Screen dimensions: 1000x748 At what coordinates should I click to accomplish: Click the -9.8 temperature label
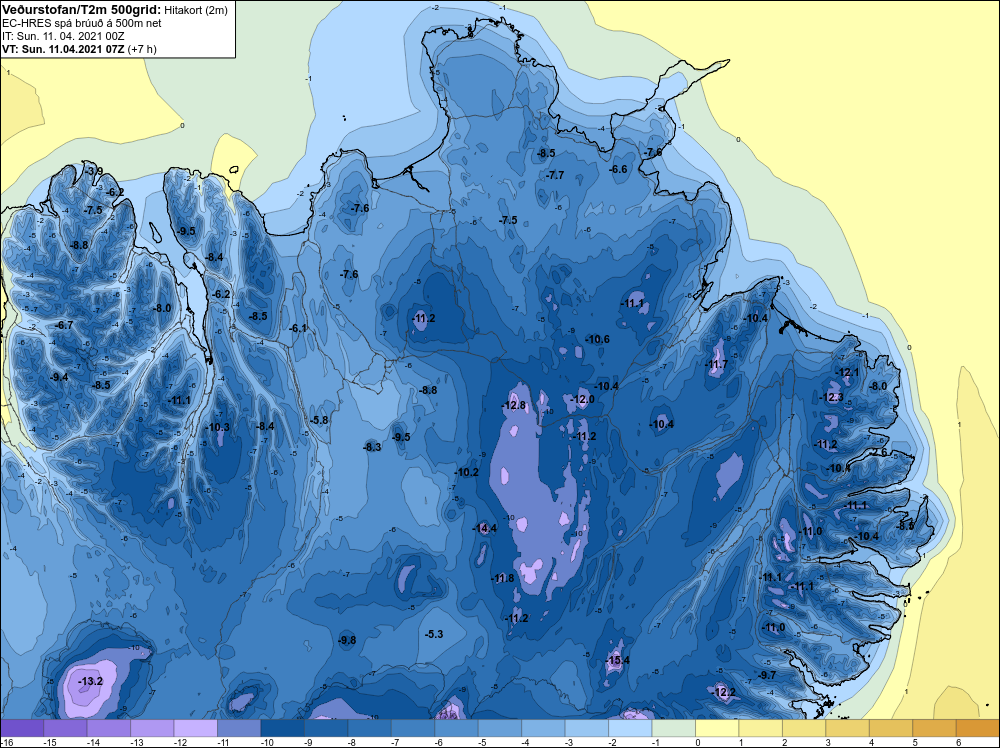[347, 640]
